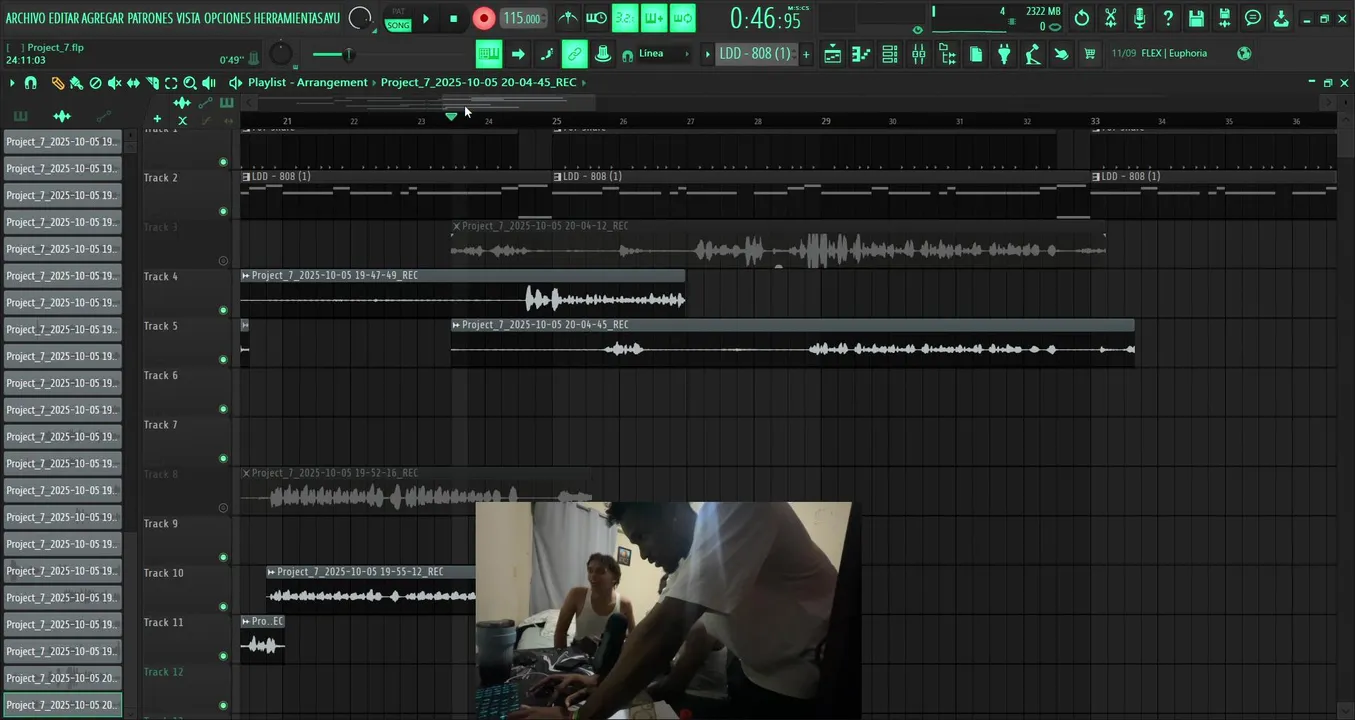Click the tempo tapper icon
Screen dimensions: 1355x720
tap(1033, 54)
